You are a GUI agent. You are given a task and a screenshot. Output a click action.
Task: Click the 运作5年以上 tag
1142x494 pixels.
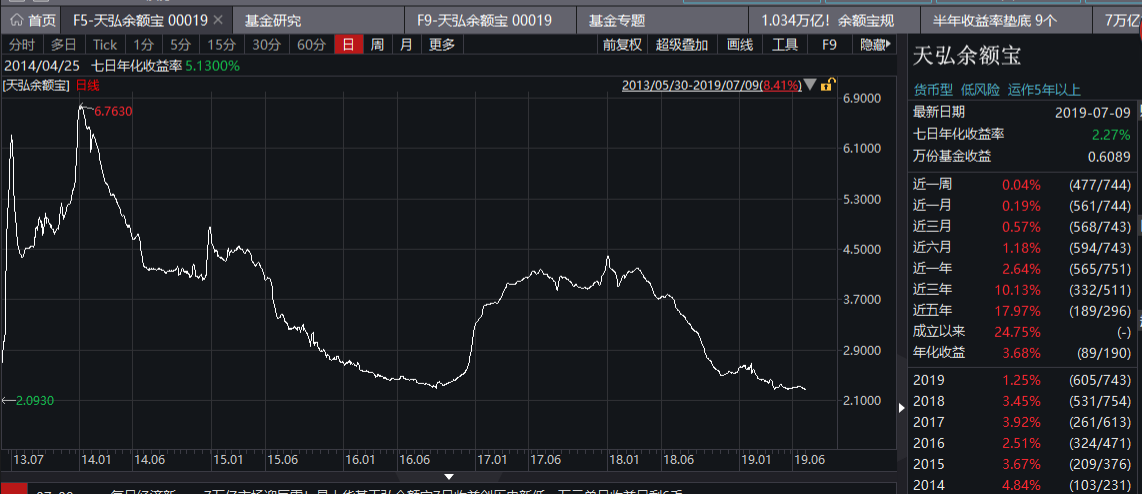coord(1044,90)
